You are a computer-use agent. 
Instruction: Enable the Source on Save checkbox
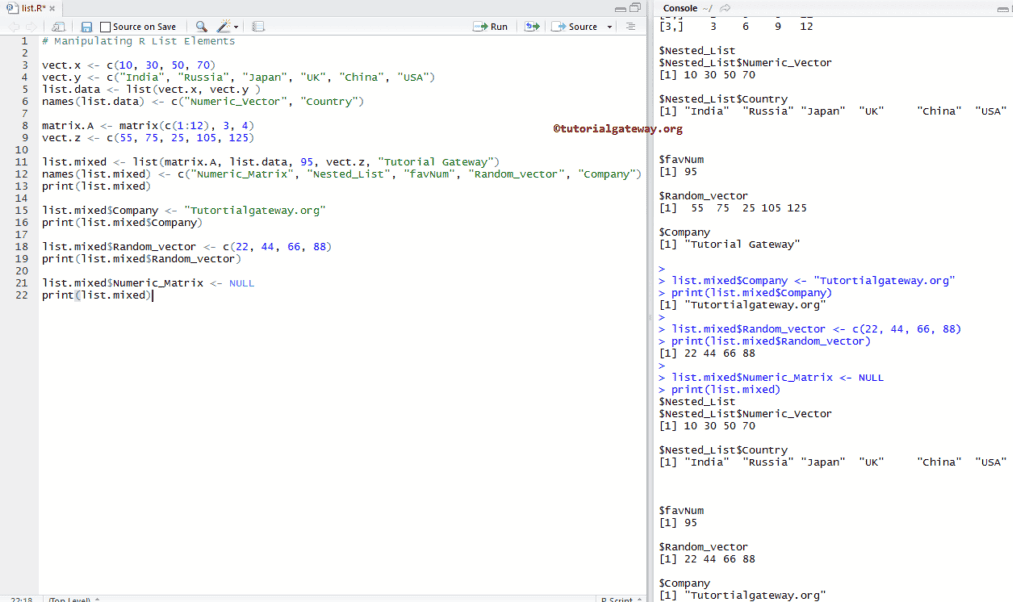[x=106, y=27]
